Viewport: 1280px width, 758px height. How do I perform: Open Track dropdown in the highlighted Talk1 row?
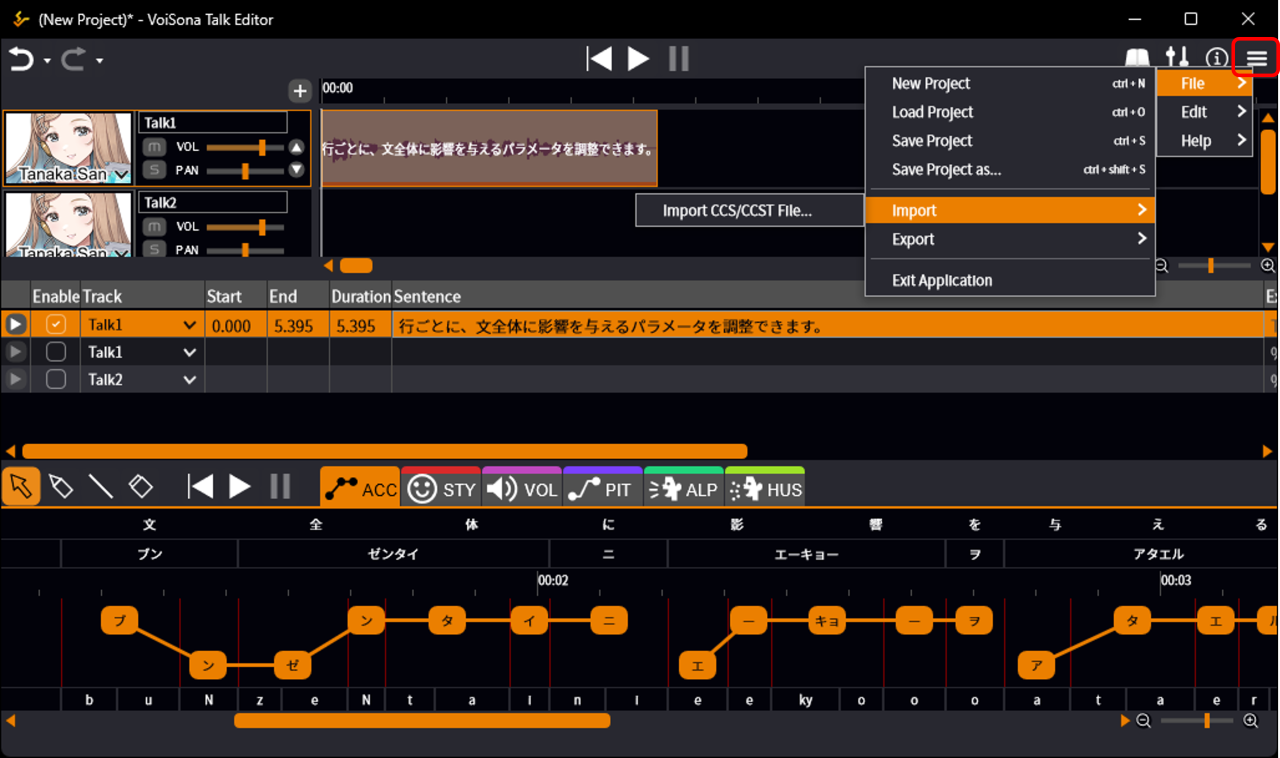pyautogui.click(x=189, y=325)
